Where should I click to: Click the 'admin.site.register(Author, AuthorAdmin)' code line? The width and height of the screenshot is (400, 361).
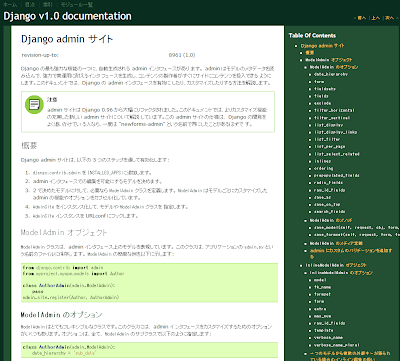pyautogui.click(x=71, y=297)
